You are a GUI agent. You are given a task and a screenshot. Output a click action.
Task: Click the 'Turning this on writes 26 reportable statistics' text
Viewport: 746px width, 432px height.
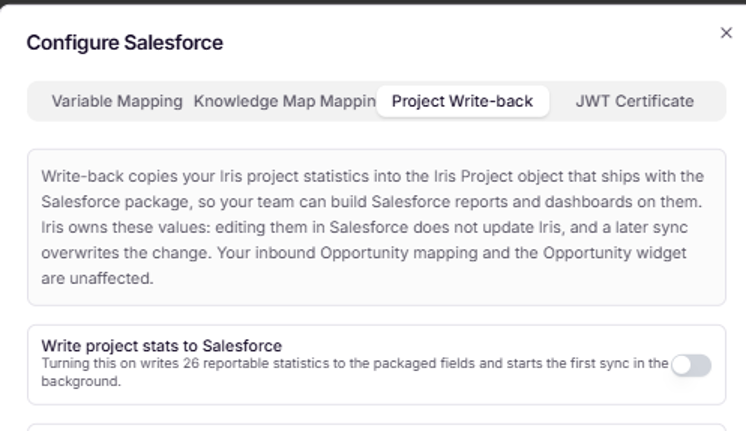355,372
